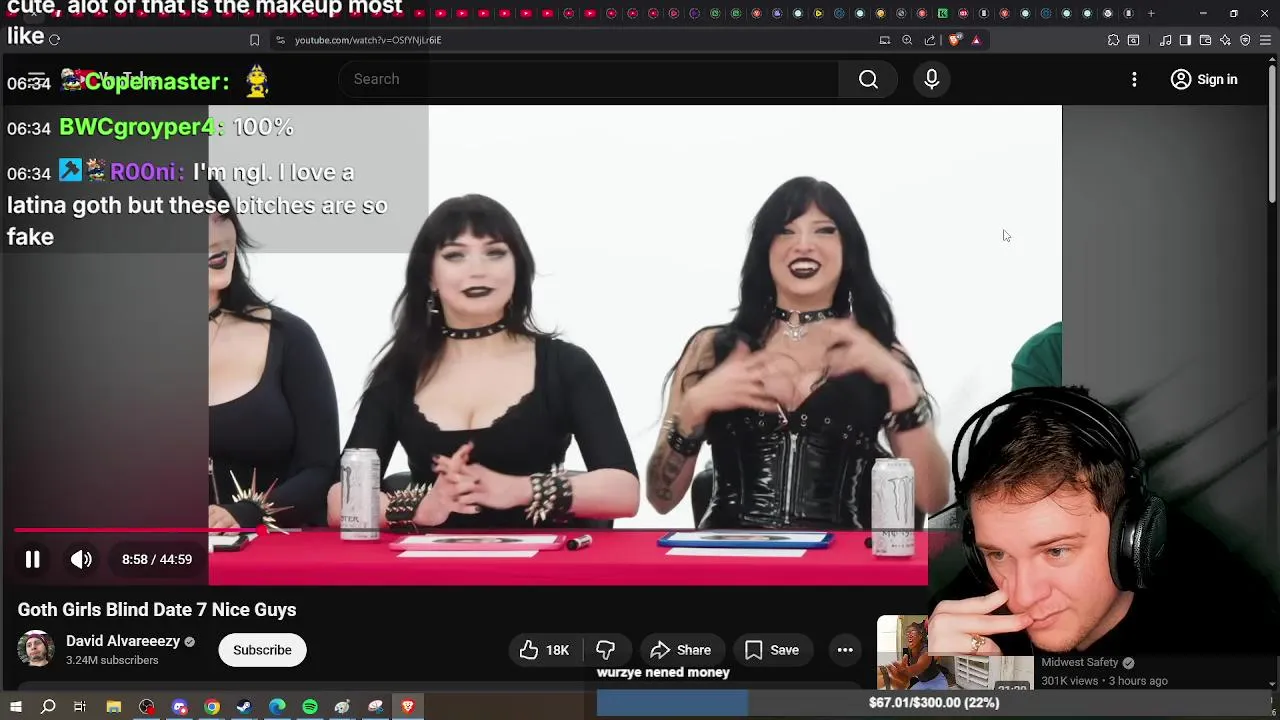1280x720 pixels.
Task: Click the media control music note icon
Action: (x=1165, y=40)
